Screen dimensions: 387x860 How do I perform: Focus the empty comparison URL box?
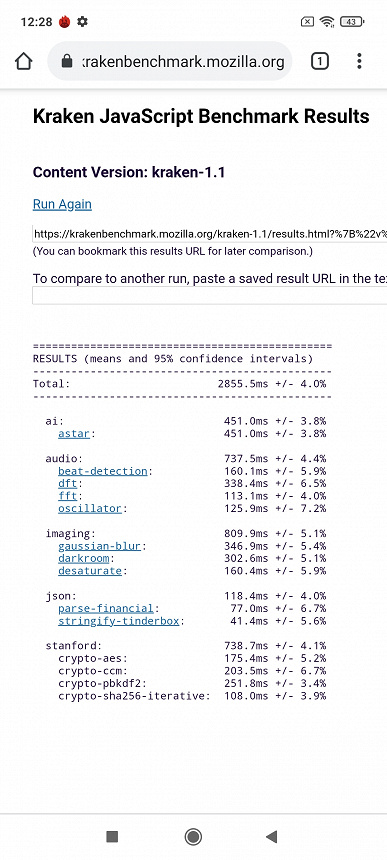coord(209,296)
